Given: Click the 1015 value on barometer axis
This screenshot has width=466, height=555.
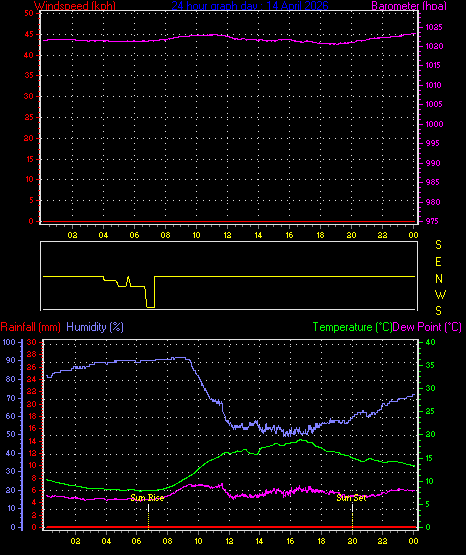Looking at the screenshot, I should click(x=433, y=65).
